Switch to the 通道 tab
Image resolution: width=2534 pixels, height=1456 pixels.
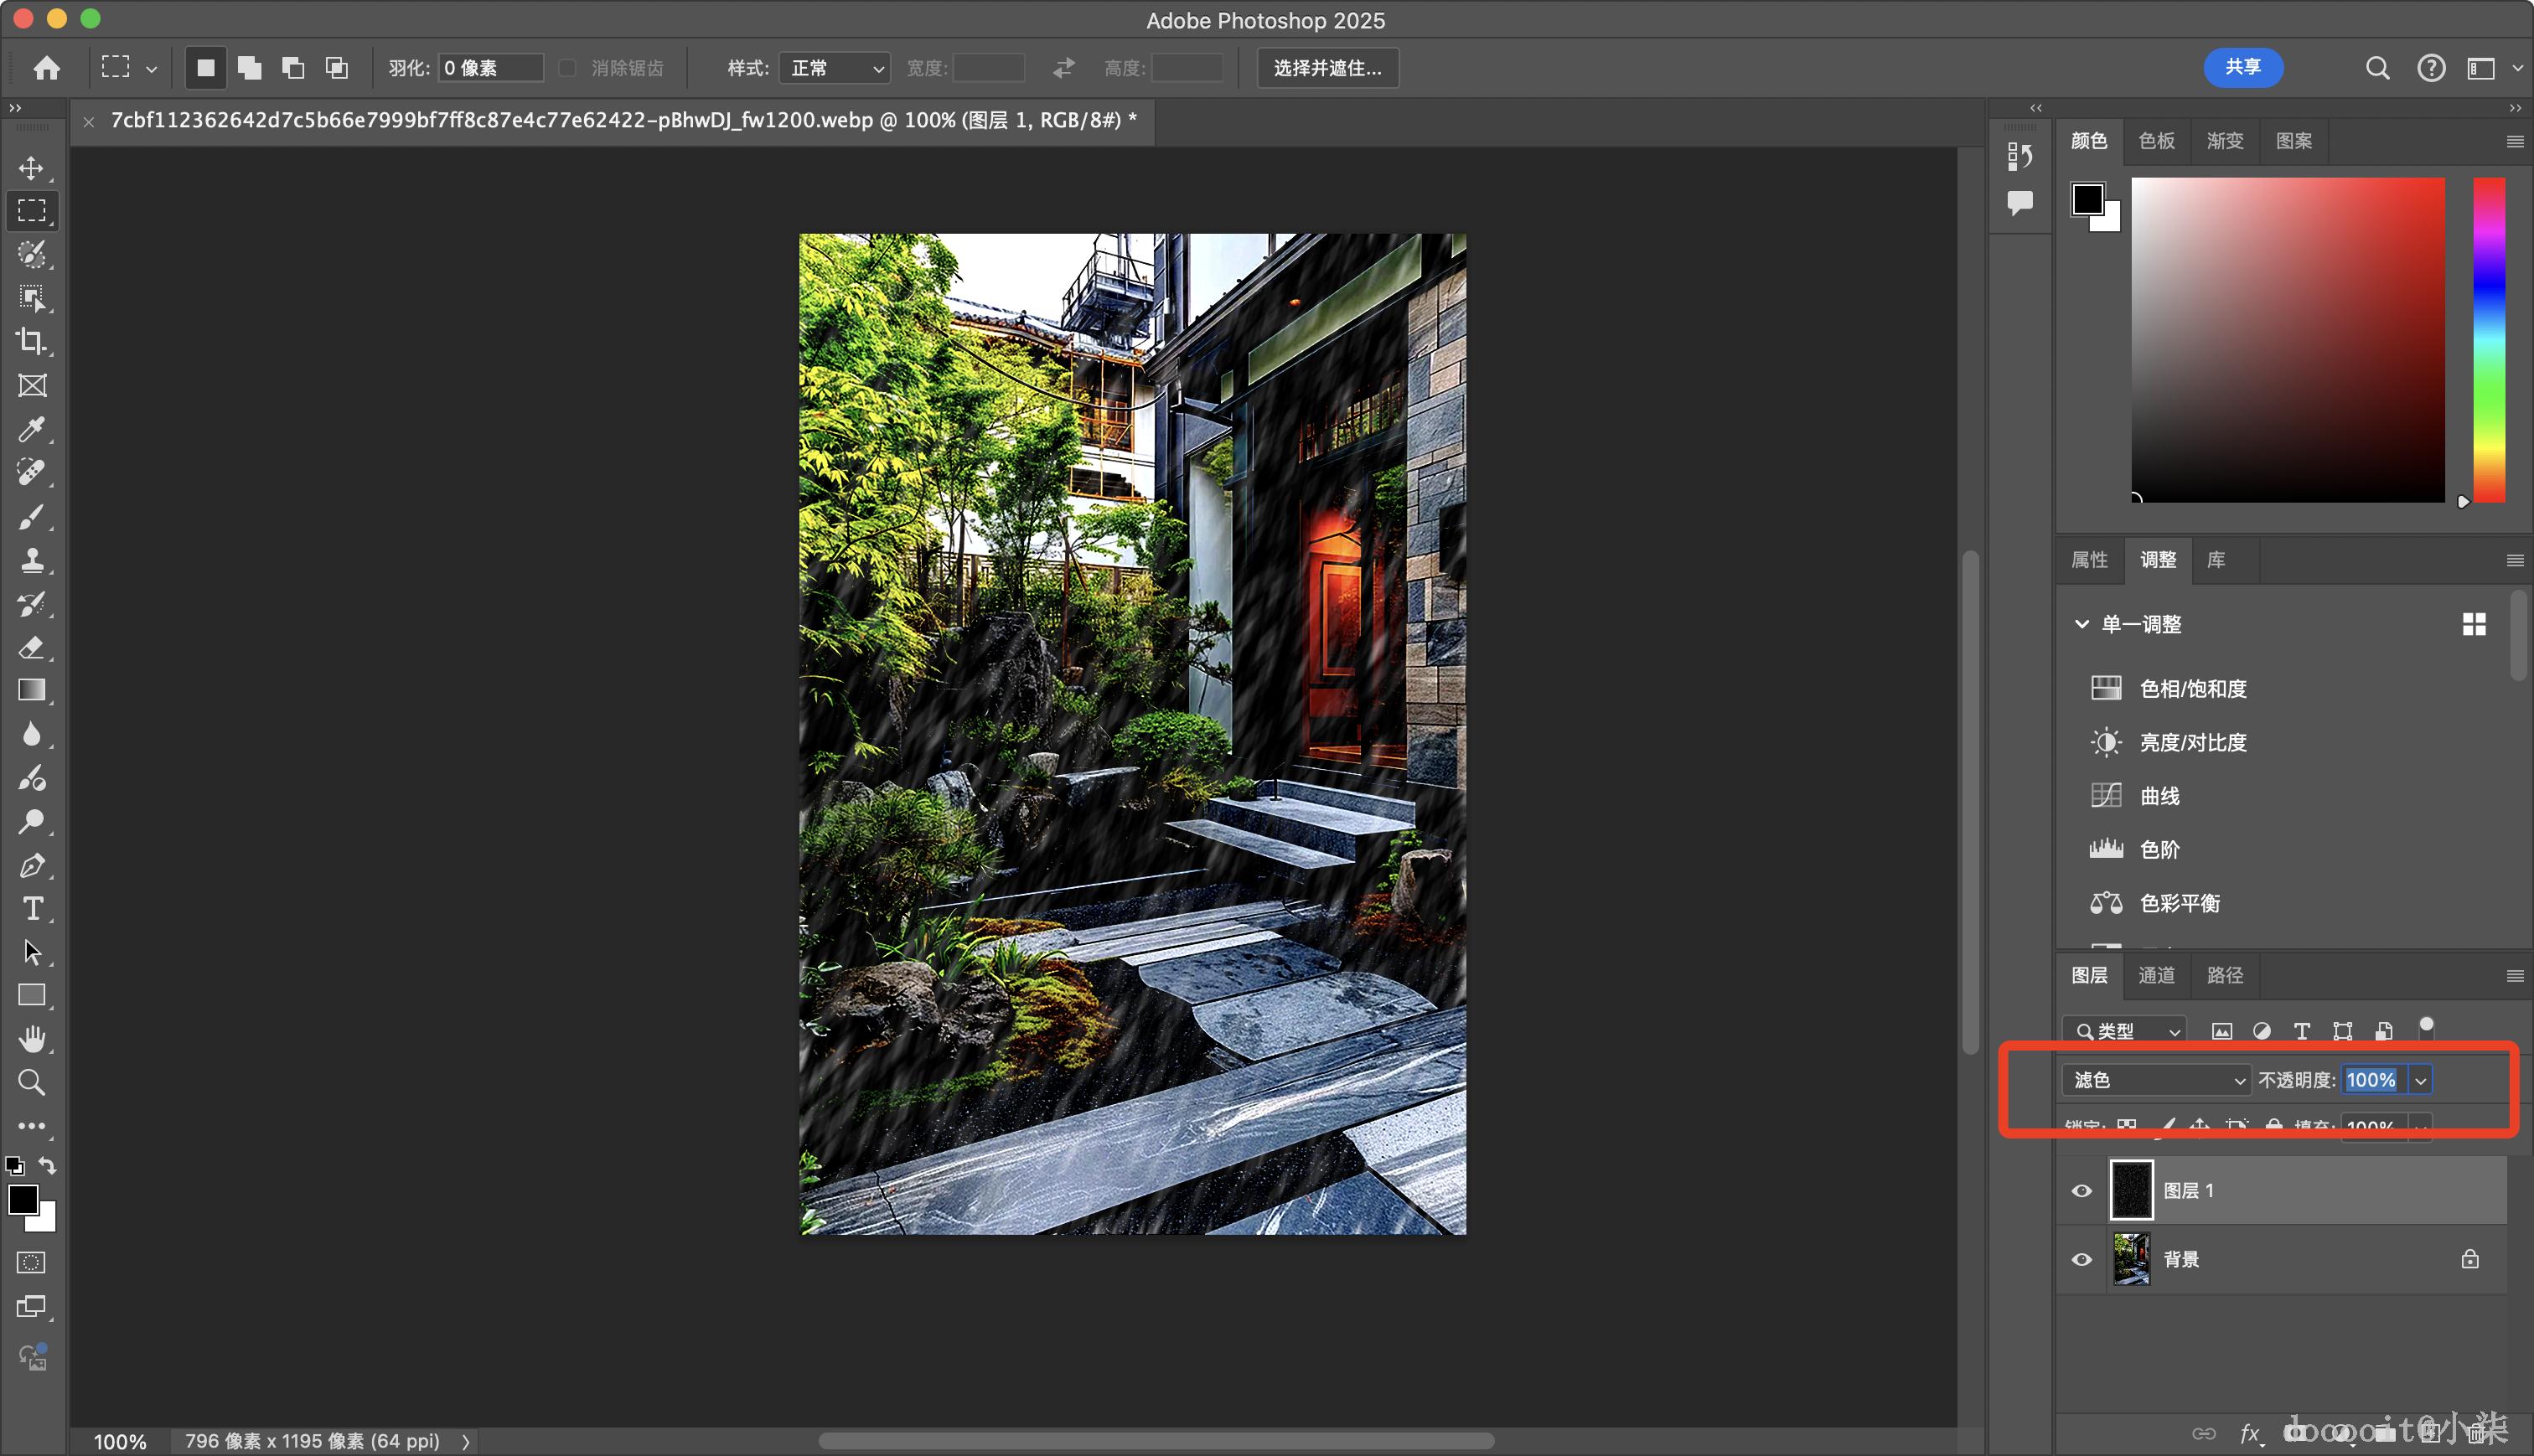click(x=2156, y=975)
